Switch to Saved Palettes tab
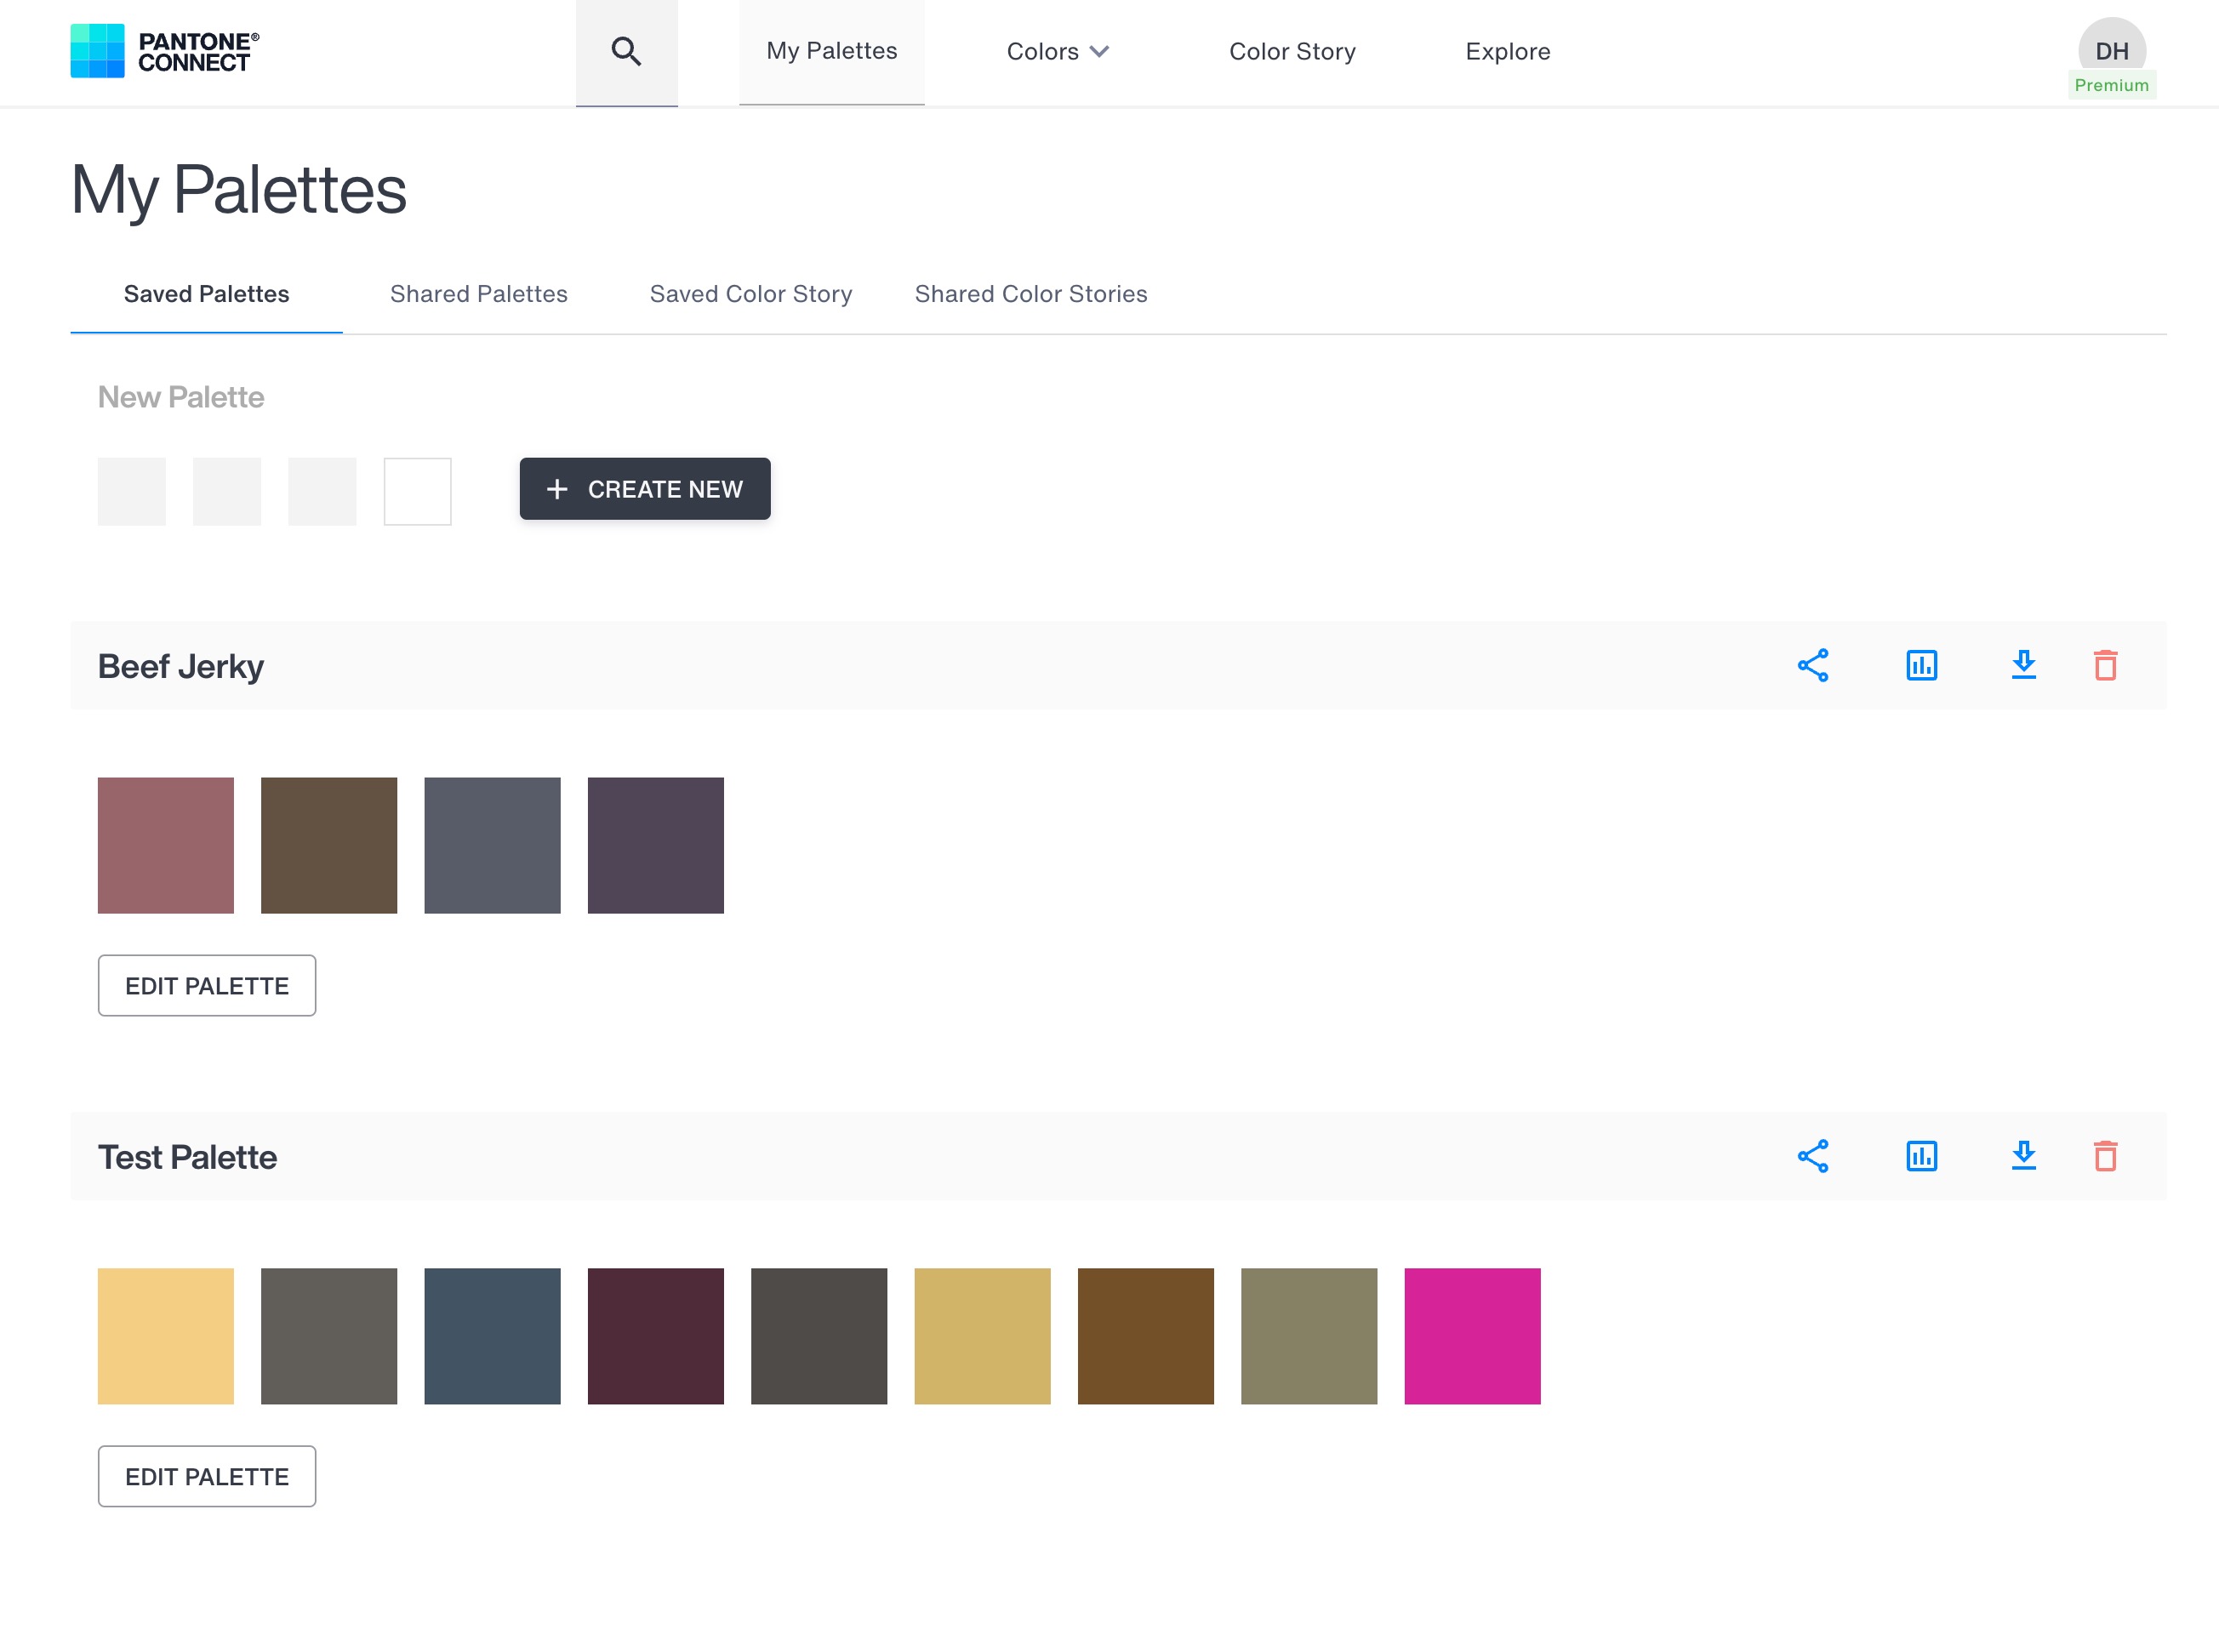 [206, 294]
